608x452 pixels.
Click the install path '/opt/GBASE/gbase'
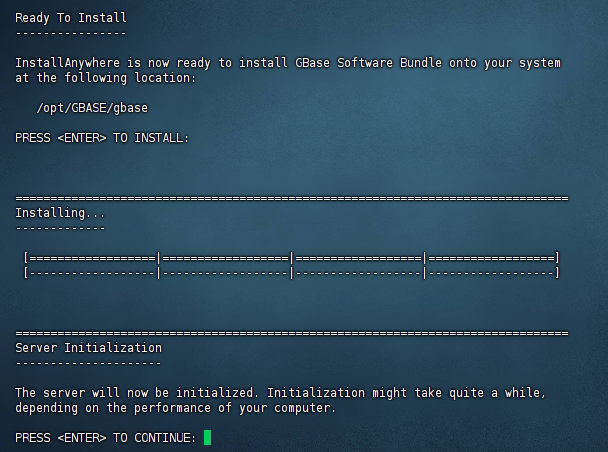[x=92, y=107]
